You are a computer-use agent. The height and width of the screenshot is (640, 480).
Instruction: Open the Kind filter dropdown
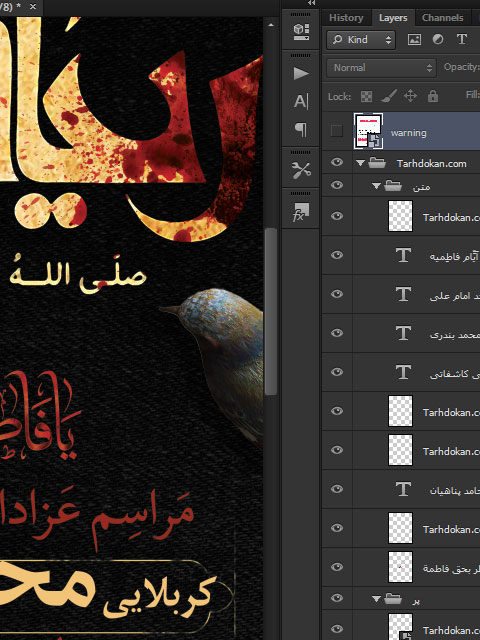(x=361, y=40)
